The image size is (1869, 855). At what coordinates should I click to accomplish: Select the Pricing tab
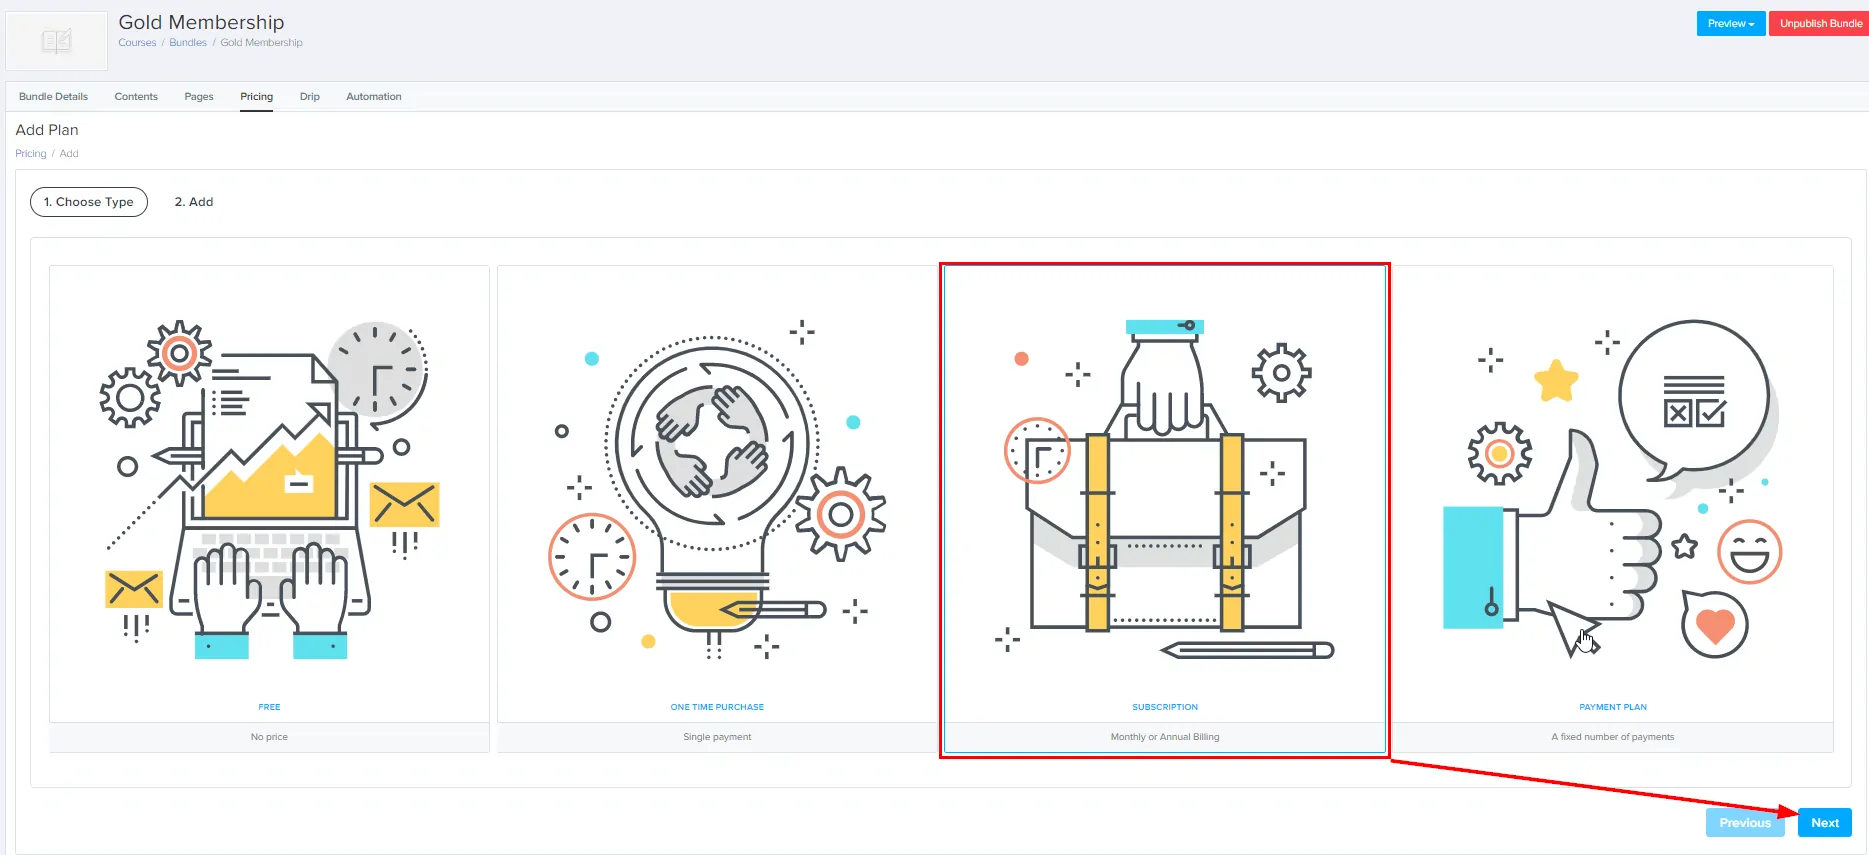[256, 97]
